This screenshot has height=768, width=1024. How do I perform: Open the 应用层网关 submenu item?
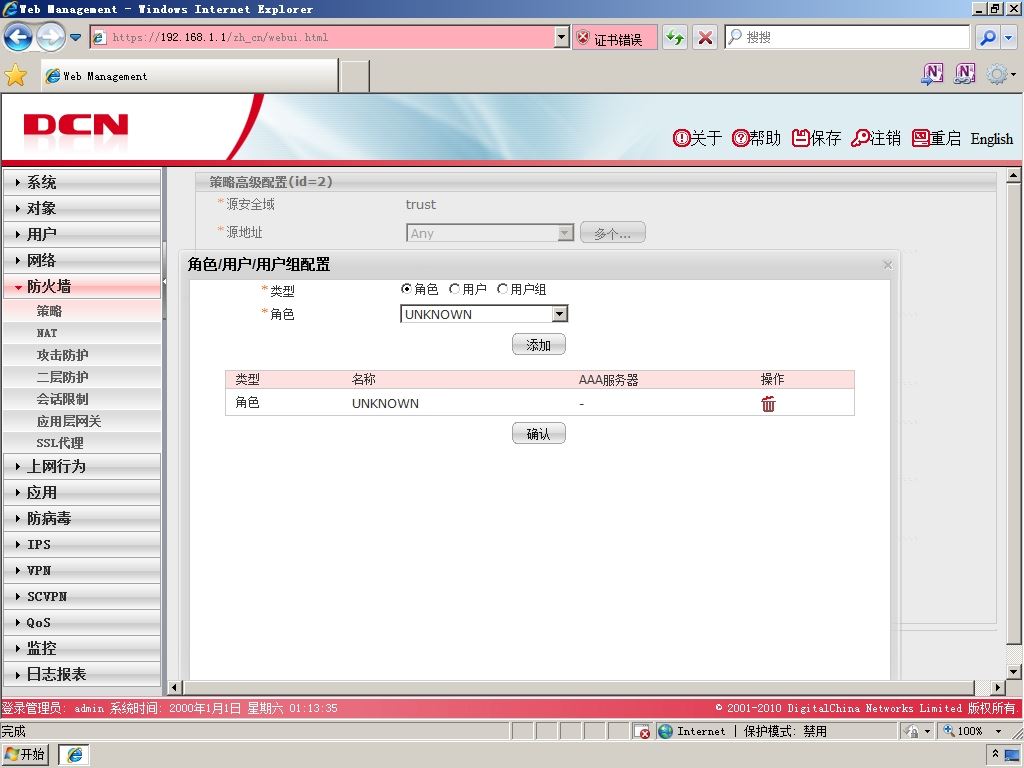[x=82, y=421]
